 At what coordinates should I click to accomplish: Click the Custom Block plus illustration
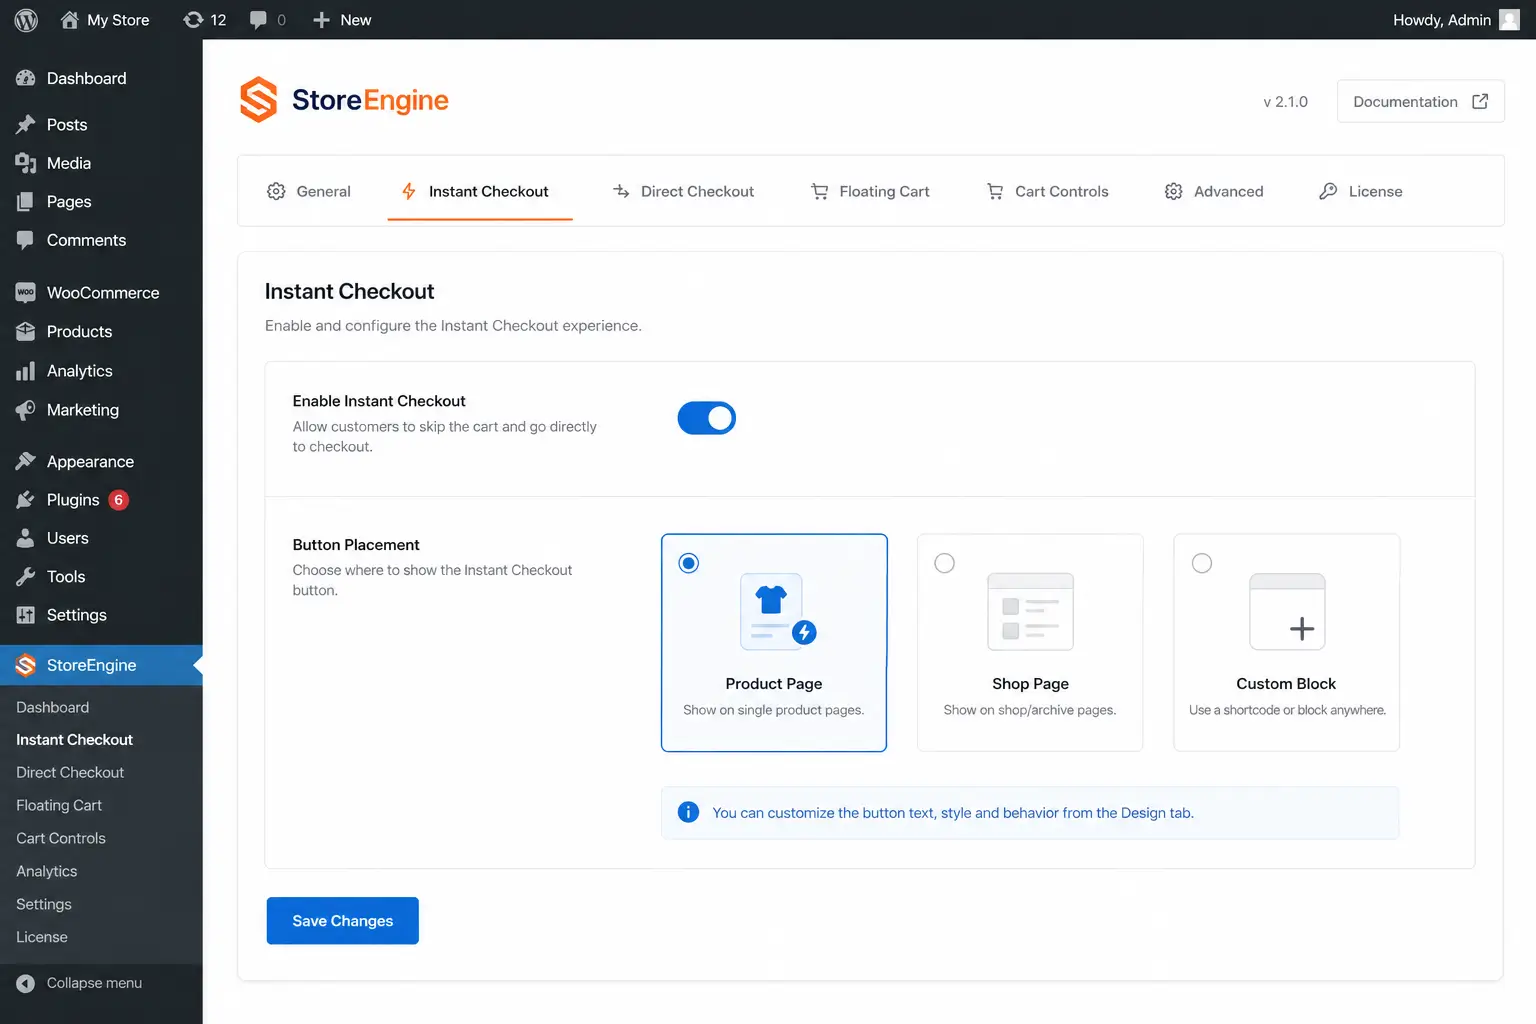[x=1287, y=611]
